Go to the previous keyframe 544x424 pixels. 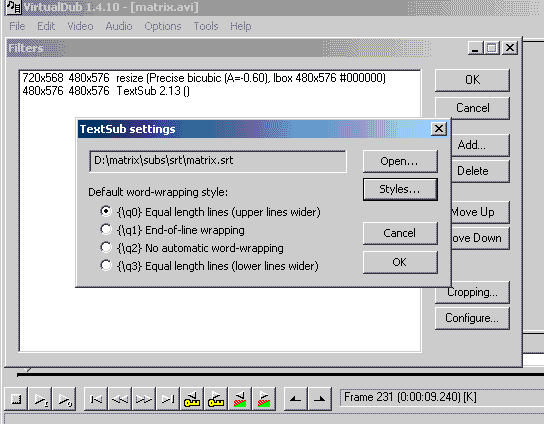[192, 399]
